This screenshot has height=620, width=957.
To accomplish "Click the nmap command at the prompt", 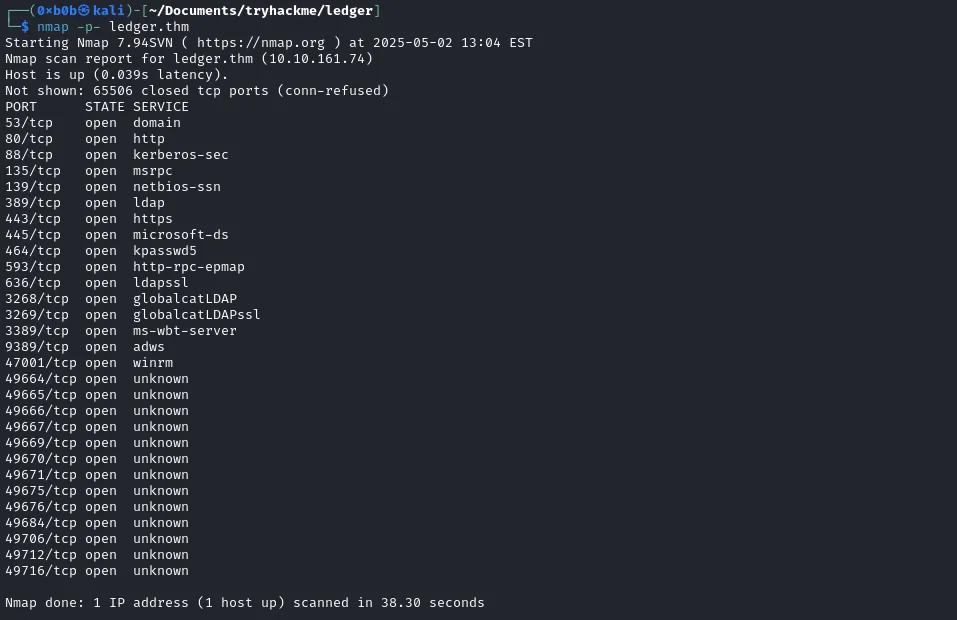I will tap(53, 27).
